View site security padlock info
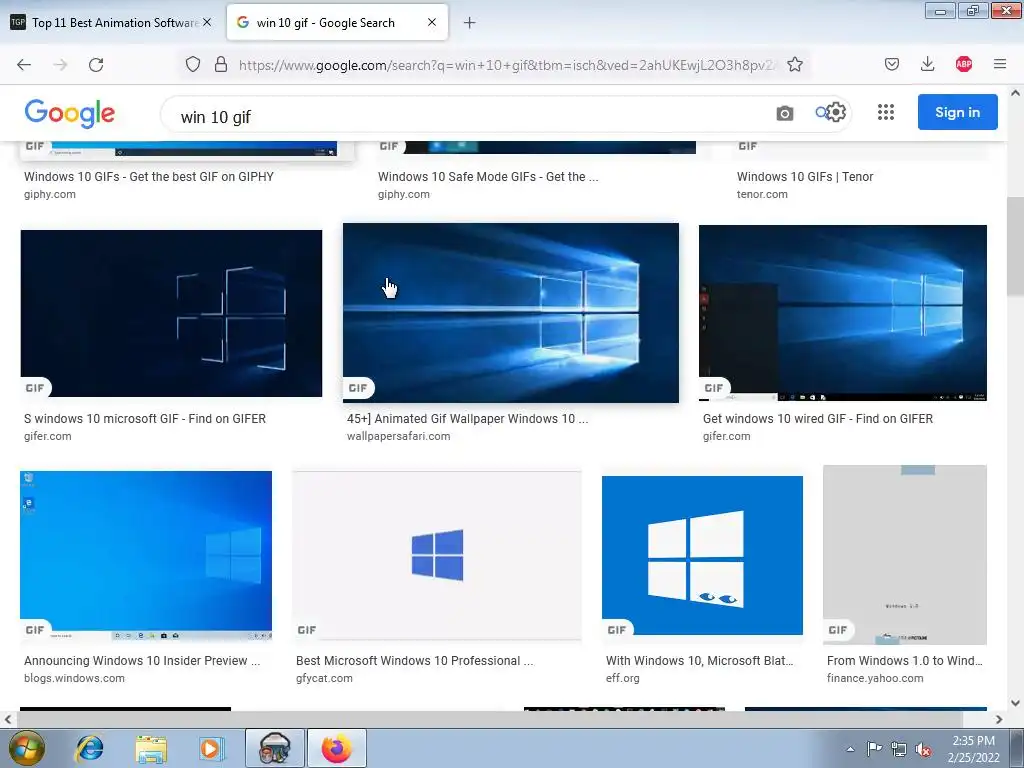 [x=221, y=64]
